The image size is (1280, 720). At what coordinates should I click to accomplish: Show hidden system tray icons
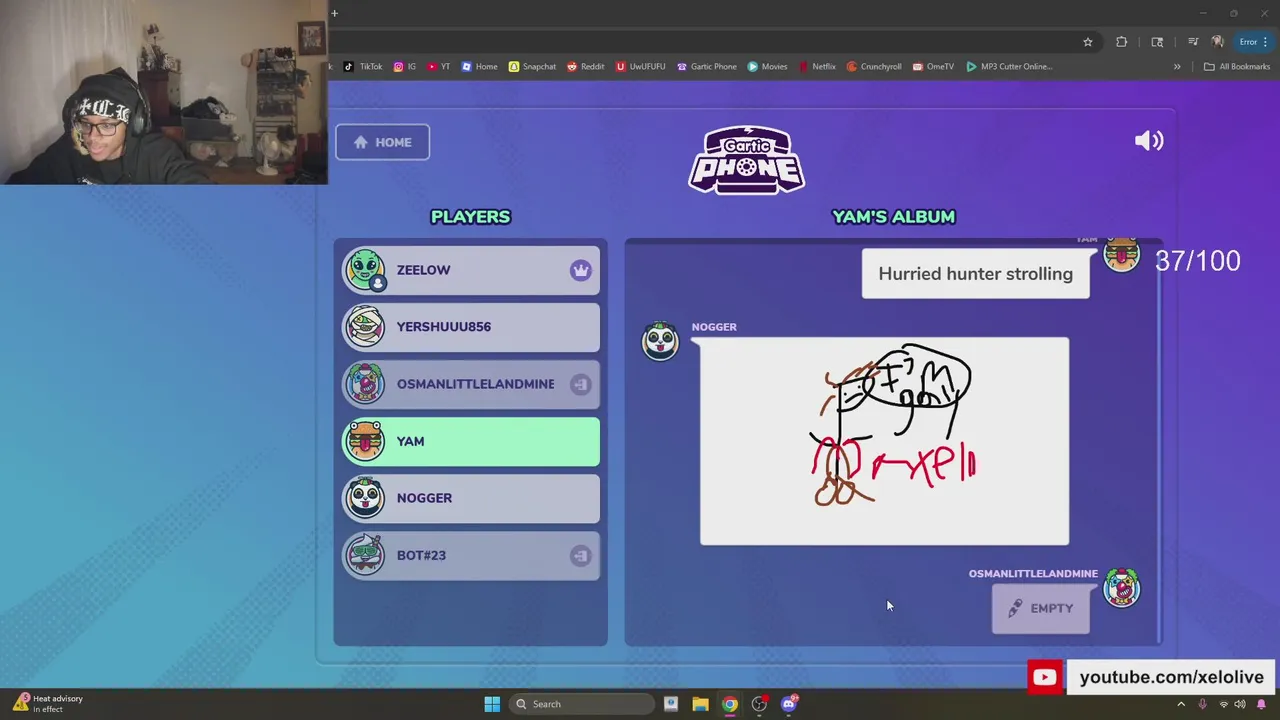coord(1181,704)
